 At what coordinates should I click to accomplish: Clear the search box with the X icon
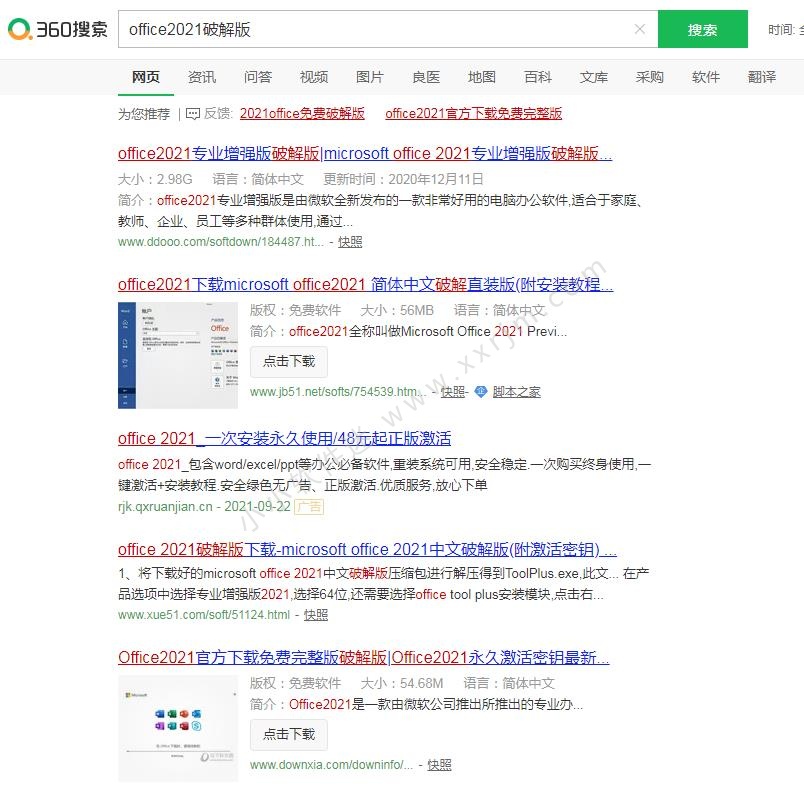[x=639, y=29]
